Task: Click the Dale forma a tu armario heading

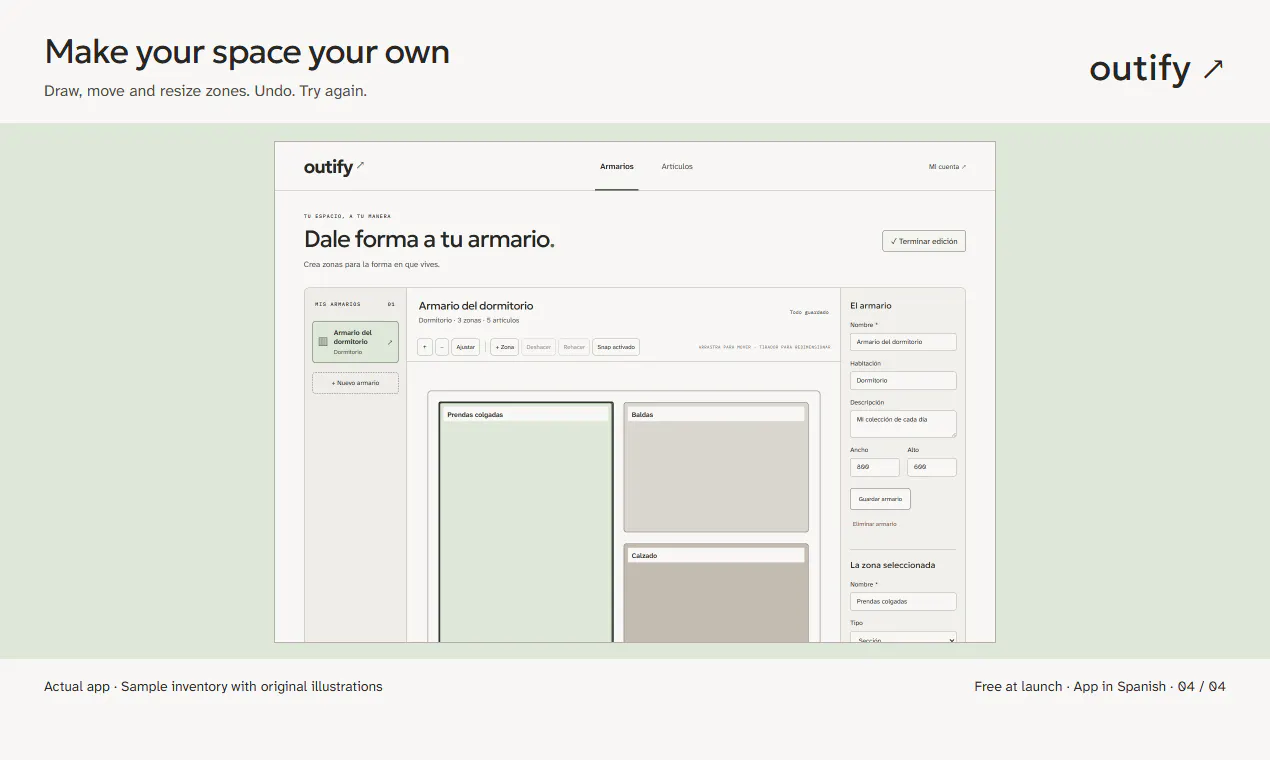Action: click(x=429, y=240)
